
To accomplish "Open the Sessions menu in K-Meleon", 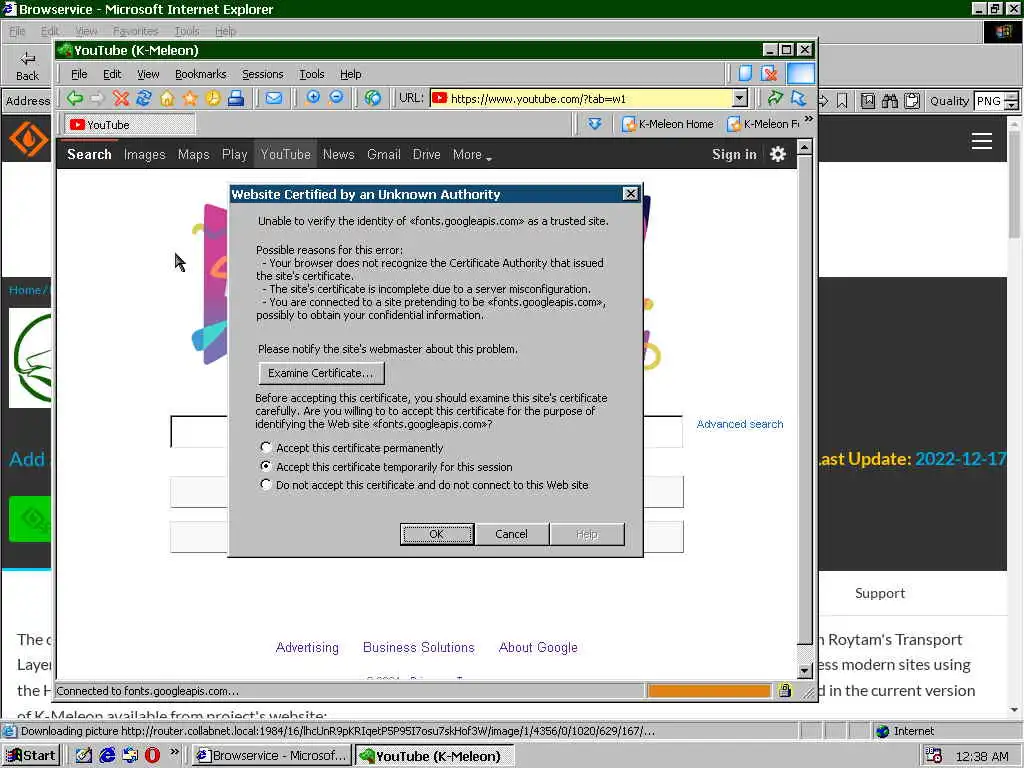I will 263,74.
